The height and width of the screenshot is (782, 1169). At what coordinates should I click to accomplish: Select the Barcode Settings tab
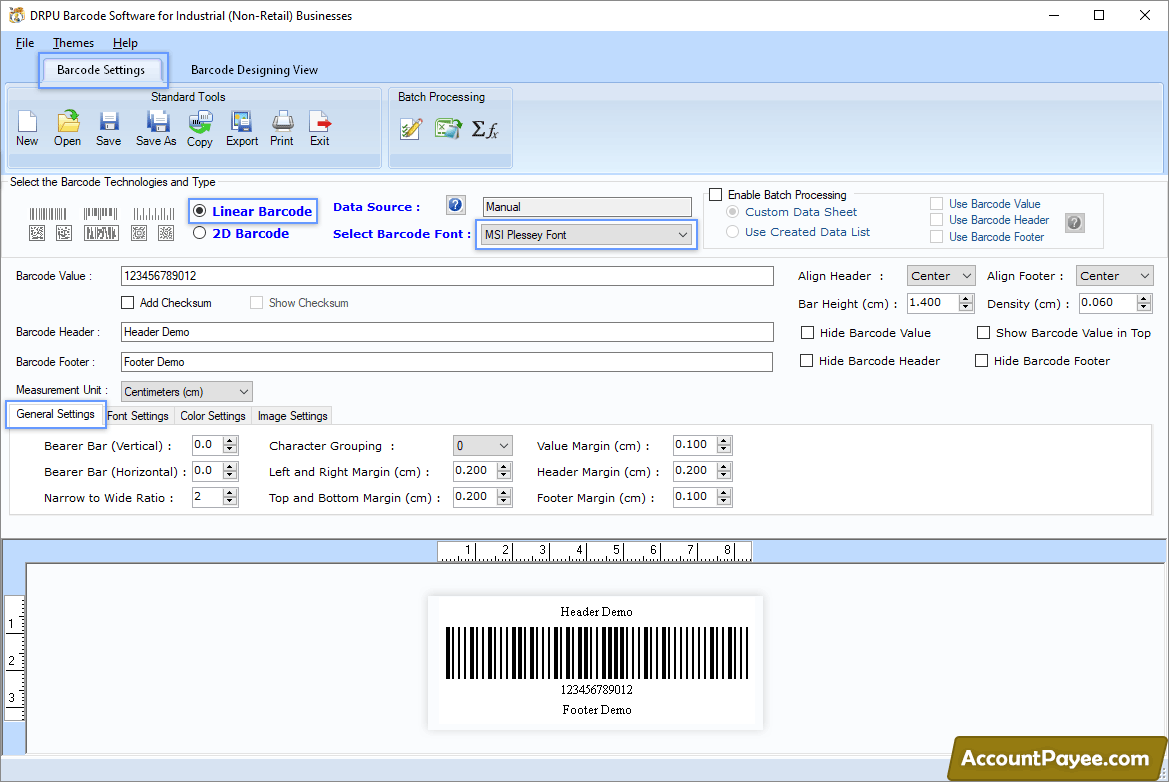point(101,69)
